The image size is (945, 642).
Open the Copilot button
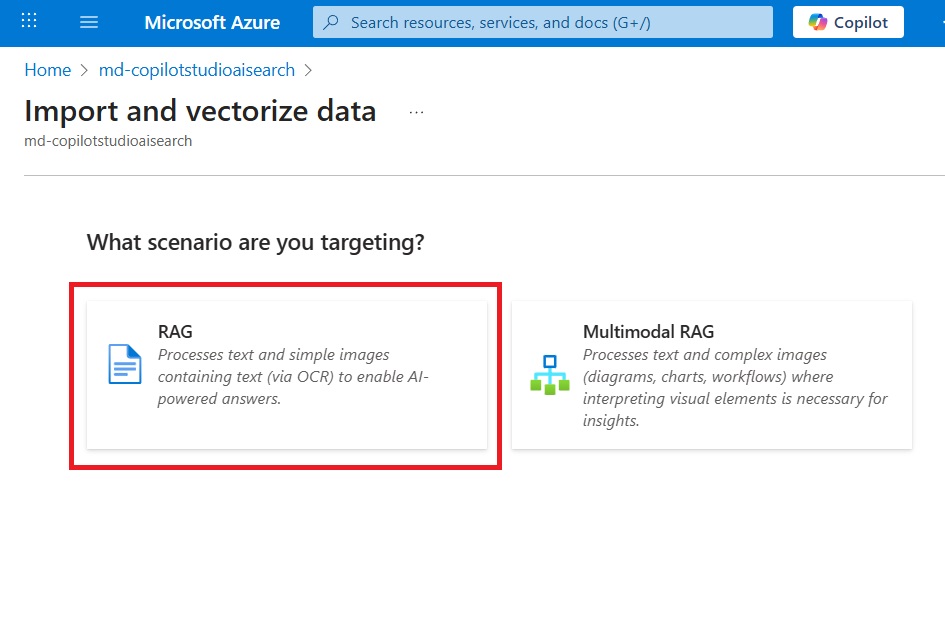pos(848,22)
